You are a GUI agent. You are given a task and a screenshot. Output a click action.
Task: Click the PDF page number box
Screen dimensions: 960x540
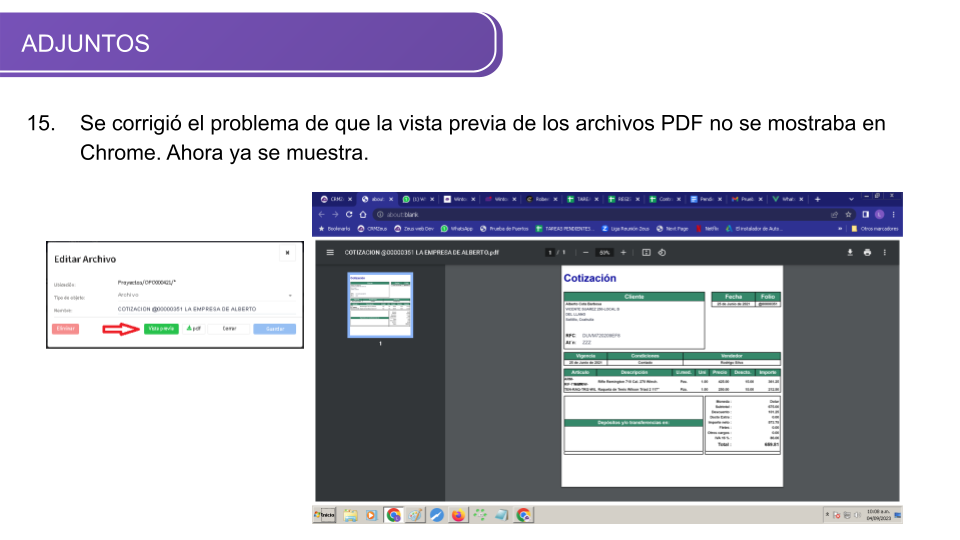(x=550, y=252)
